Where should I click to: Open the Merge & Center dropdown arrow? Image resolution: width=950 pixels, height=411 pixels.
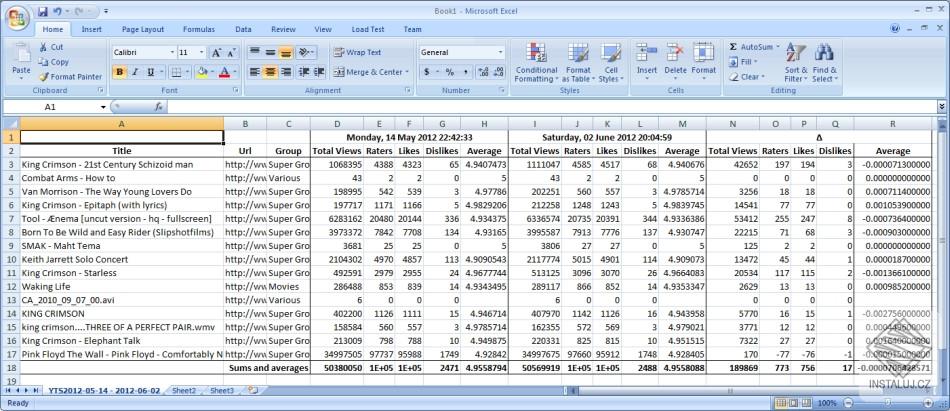[x=407, y=72]
